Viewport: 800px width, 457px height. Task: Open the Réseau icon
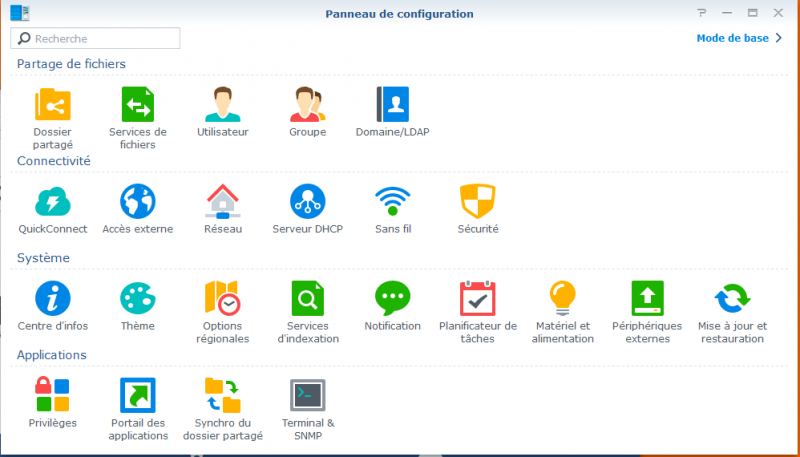222,201
